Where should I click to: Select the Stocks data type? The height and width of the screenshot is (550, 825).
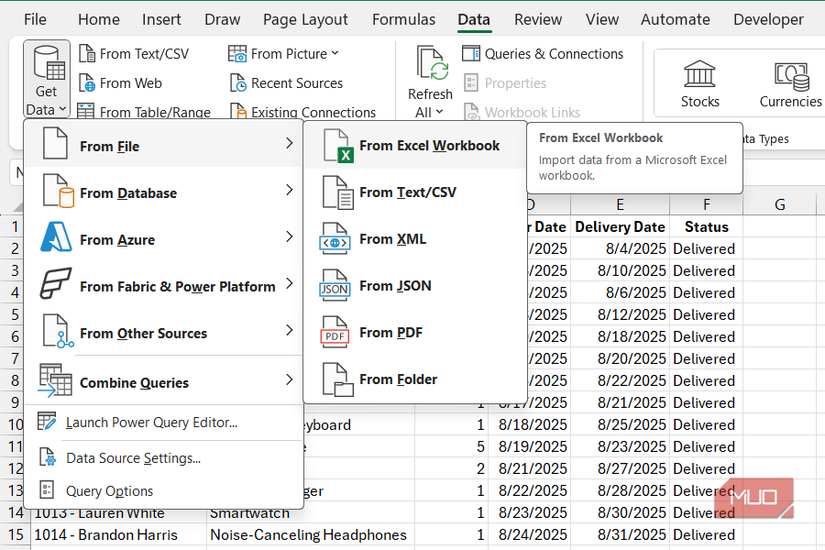[x=700, y=84]
